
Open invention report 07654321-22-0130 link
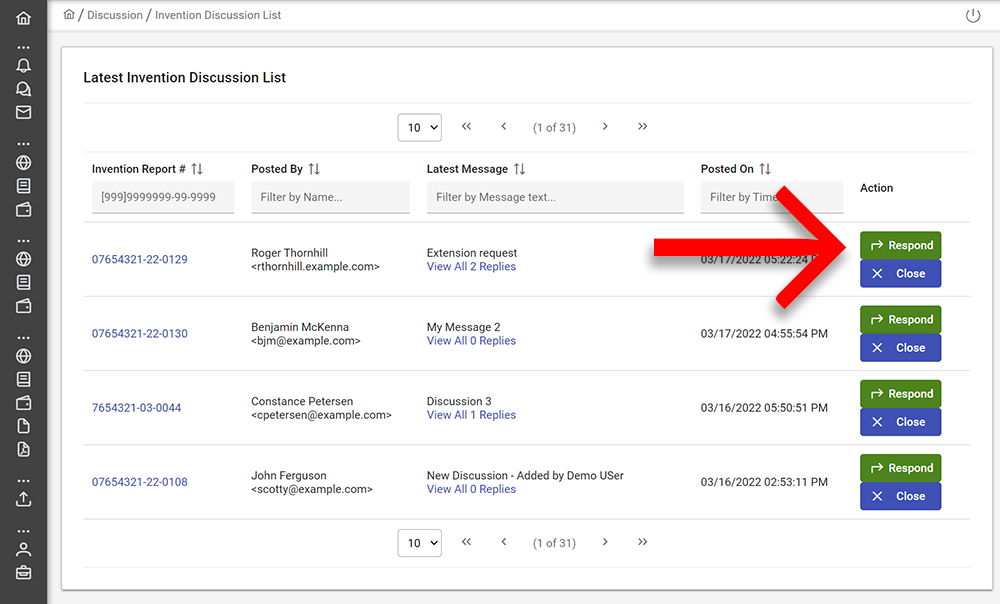(x=140, y=334)
